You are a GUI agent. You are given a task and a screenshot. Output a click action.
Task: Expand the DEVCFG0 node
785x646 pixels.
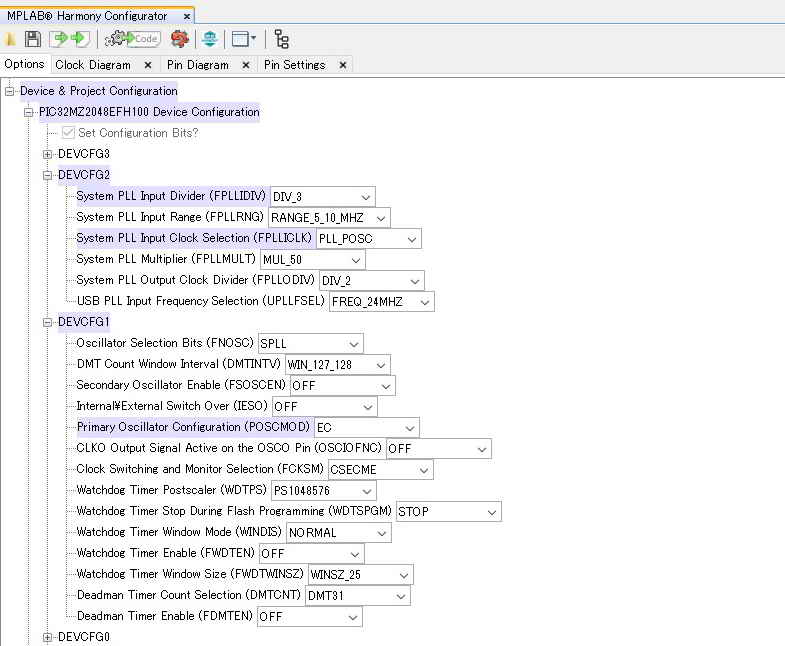48,637
